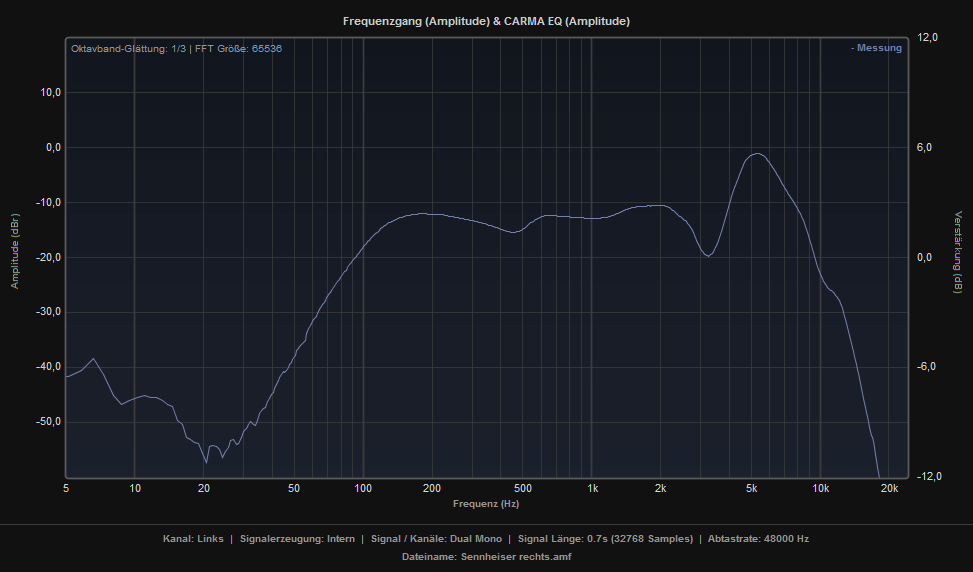
Task: Click the 'Messung' legend entry
Action: (876, 48)
